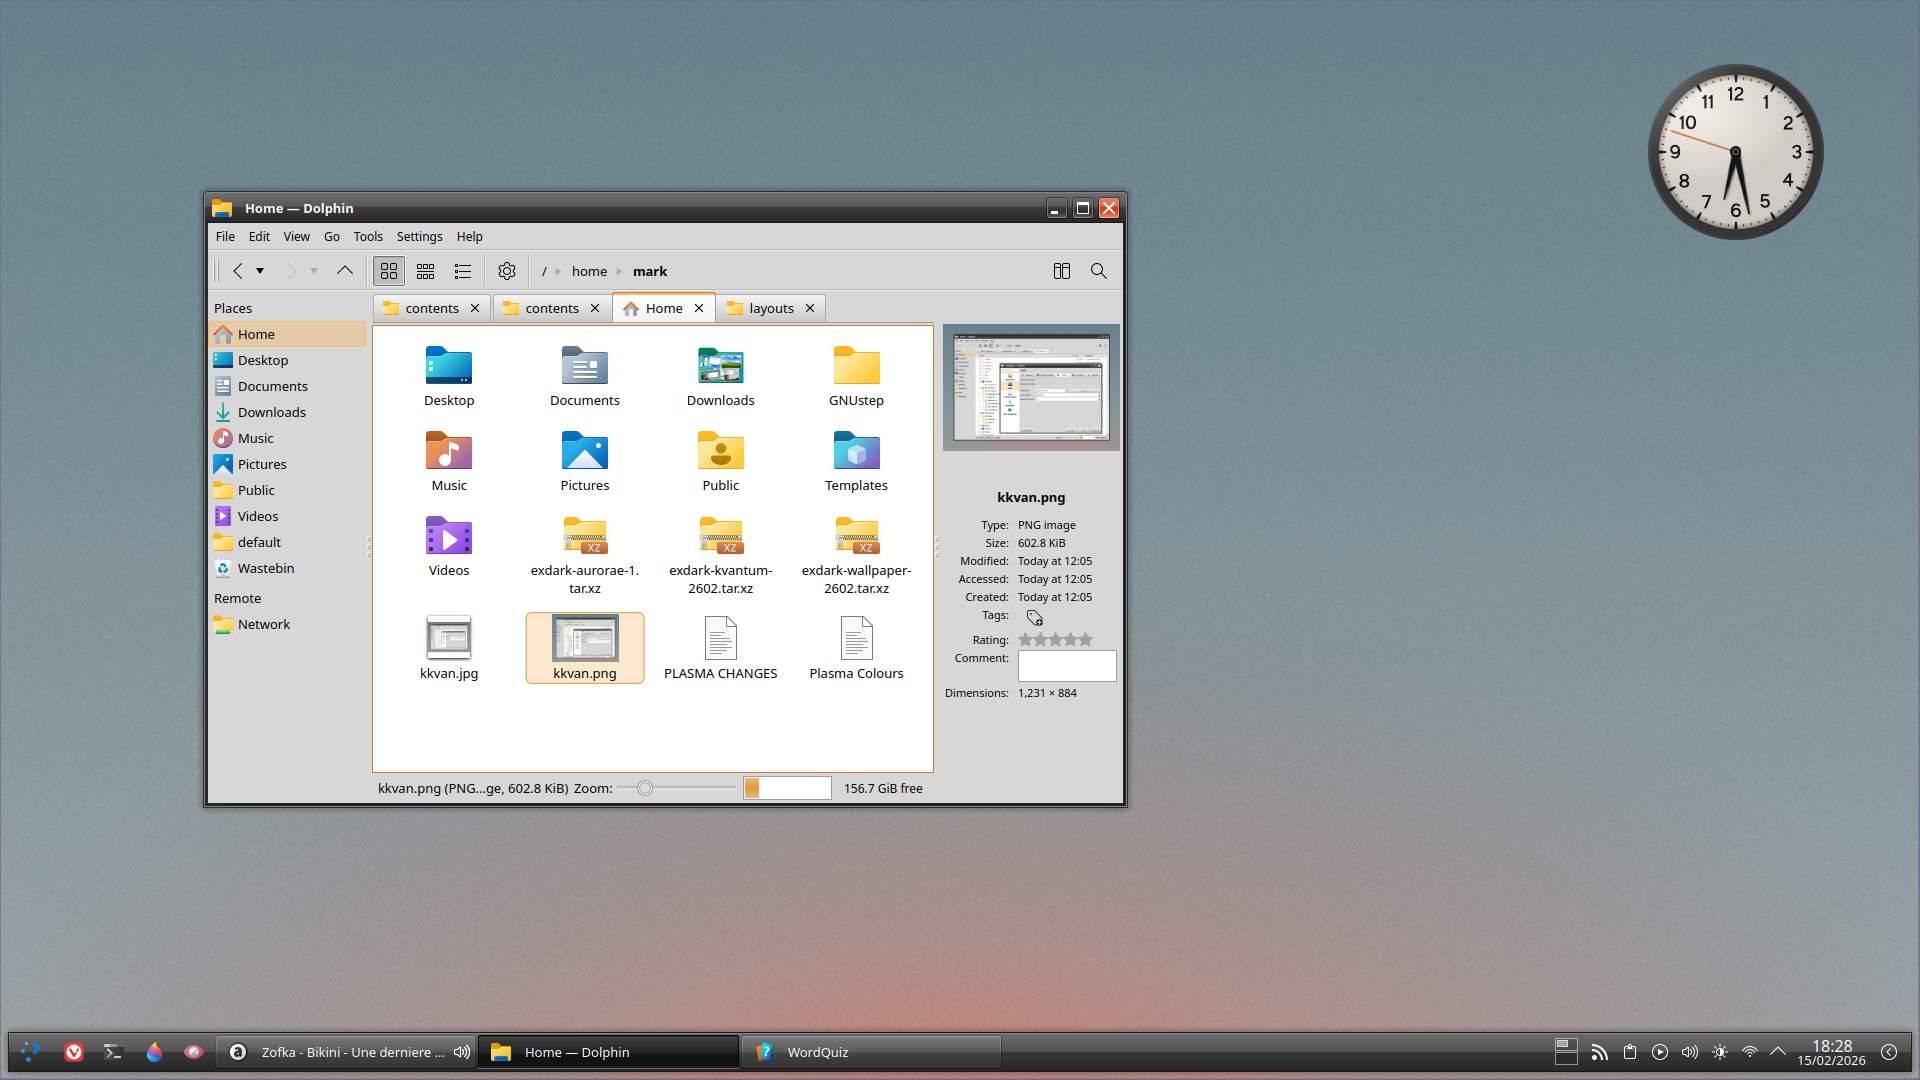Expand hidden system tray icons arrow
The height and width of the screenshot is (1080, 1920).
coord(1778,1052)
